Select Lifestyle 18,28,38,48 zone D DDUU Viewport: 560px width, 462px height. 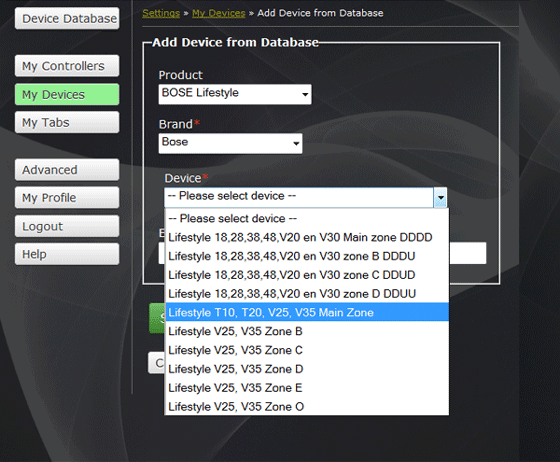[x=307, y=294]
